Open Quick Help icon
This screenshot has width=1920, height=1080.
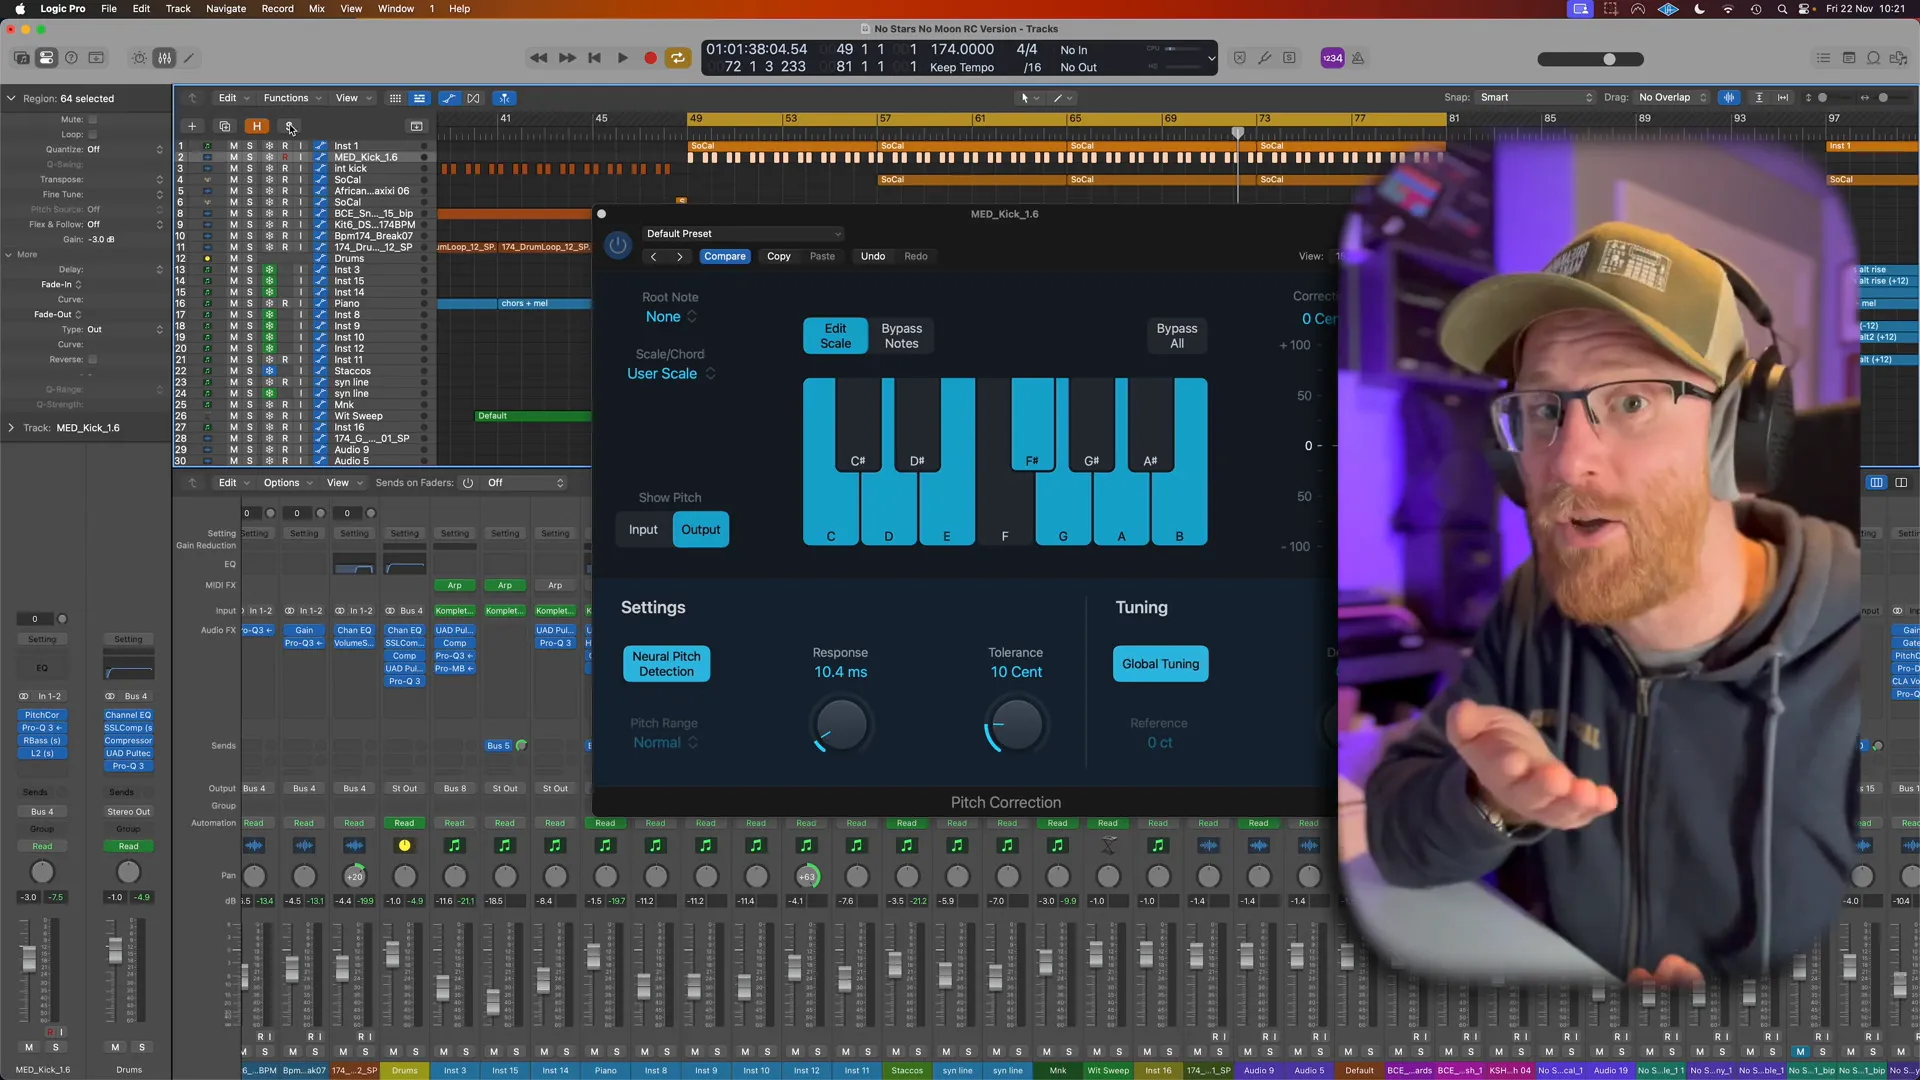coord(71,58)
